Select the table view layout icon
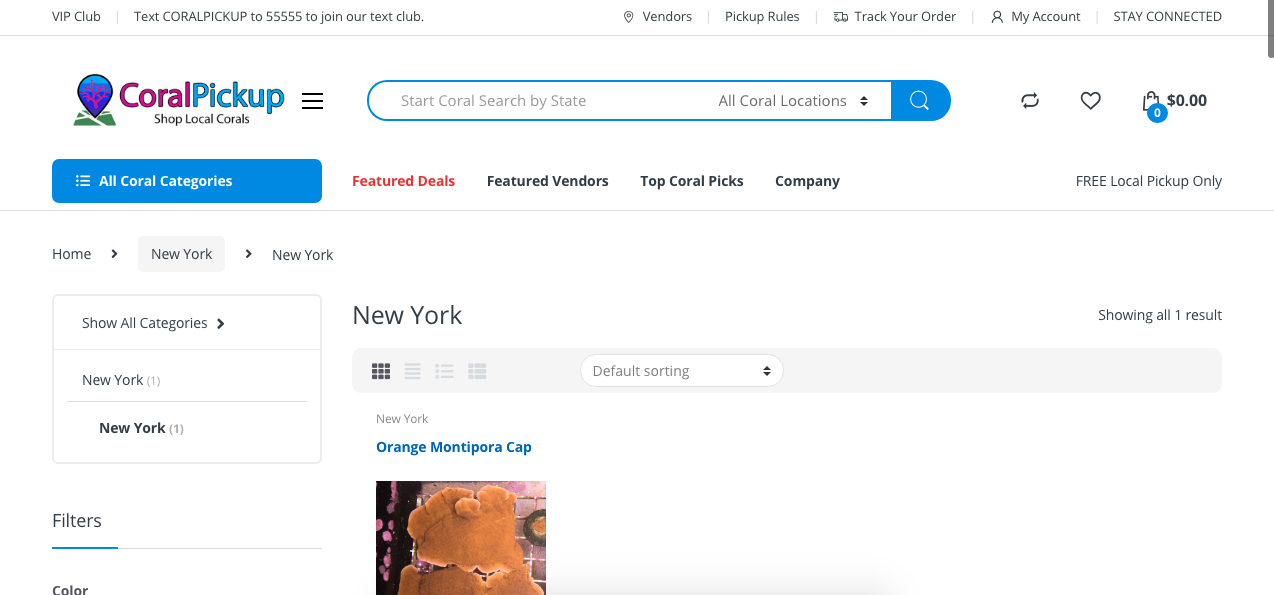 click(477, 371)
